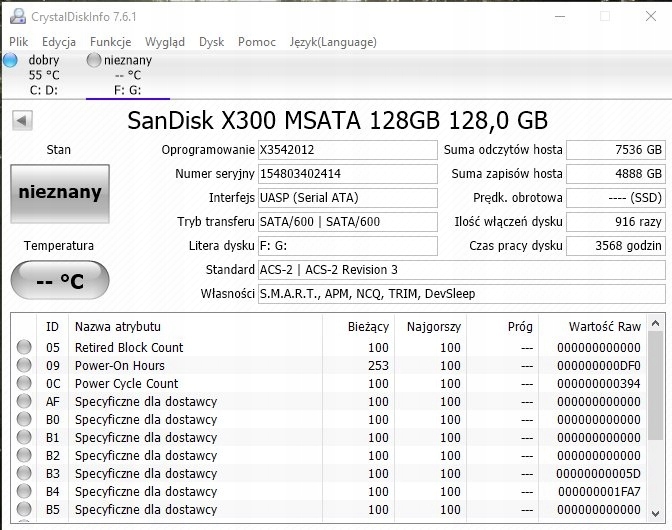Close the CrystalDiskInfo window
The width and height of the screenshot is (672, 530).
click(651, 17)
